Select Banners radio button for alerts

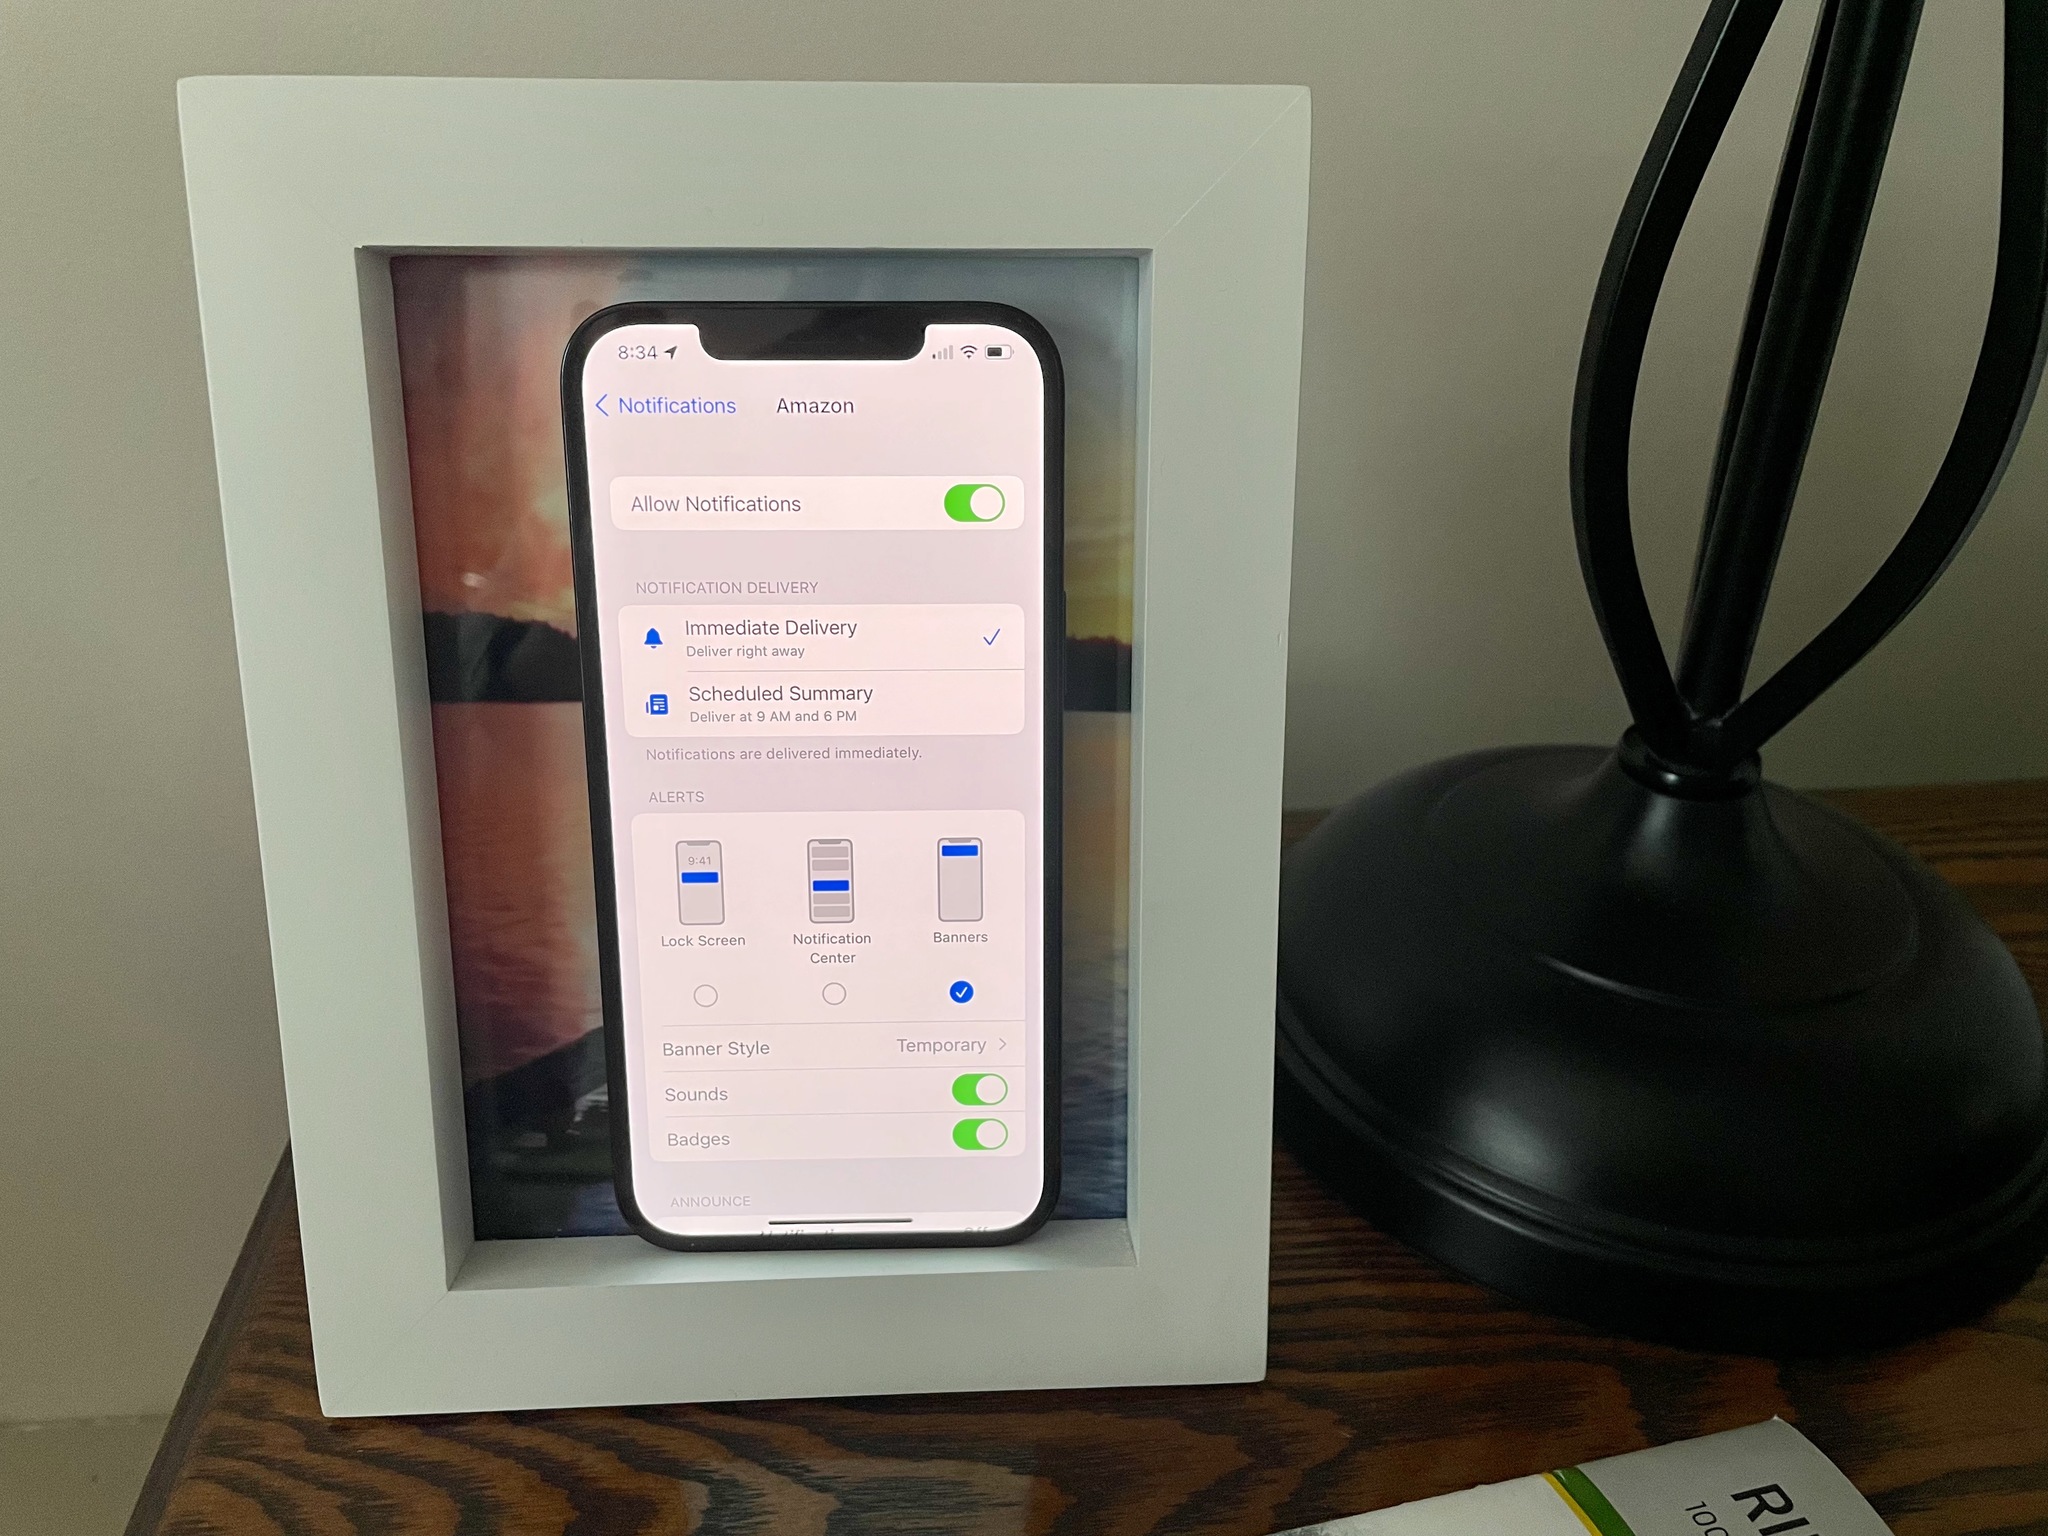coord(959,991)
